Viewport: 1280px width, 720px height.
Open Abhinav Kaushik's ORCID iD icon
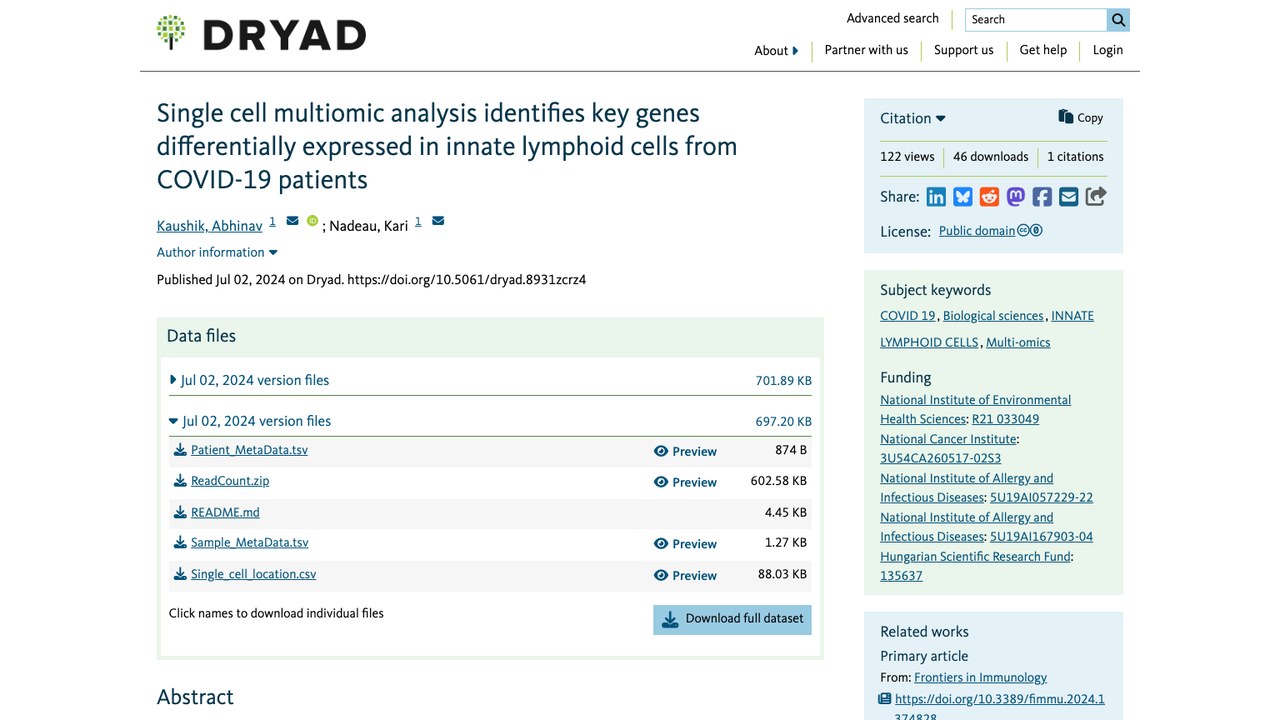coord(312,221)
